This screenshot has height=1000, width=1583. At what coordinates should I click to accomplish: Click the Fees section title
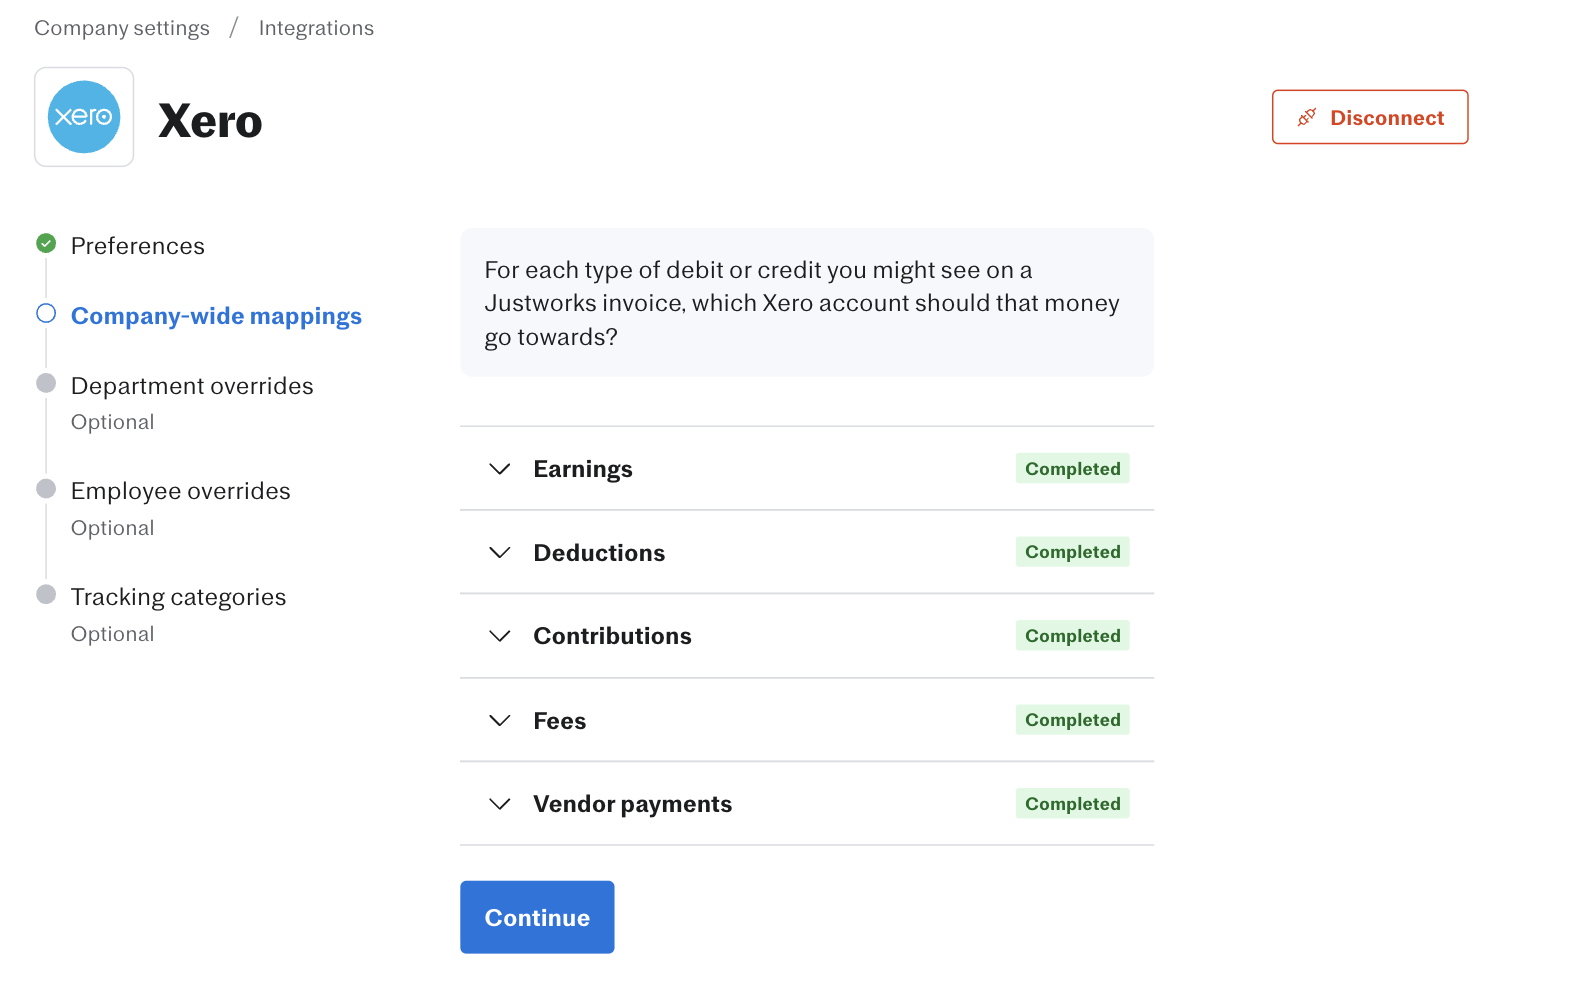click(x=560, y=721)
